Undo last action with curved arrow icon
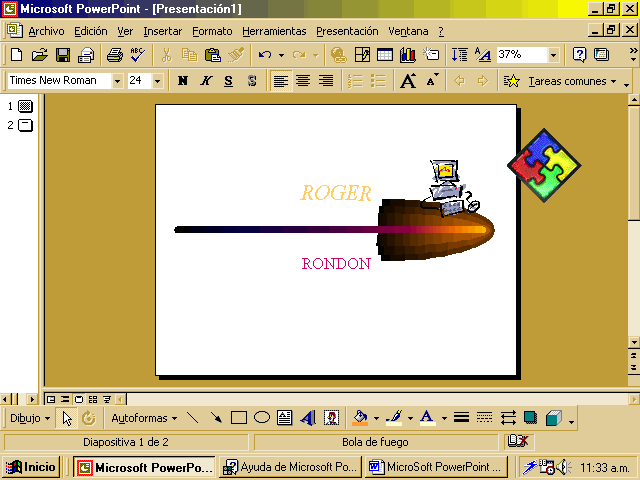The height and width of the screenshot is (480, 640). click(x=265, y=55)
